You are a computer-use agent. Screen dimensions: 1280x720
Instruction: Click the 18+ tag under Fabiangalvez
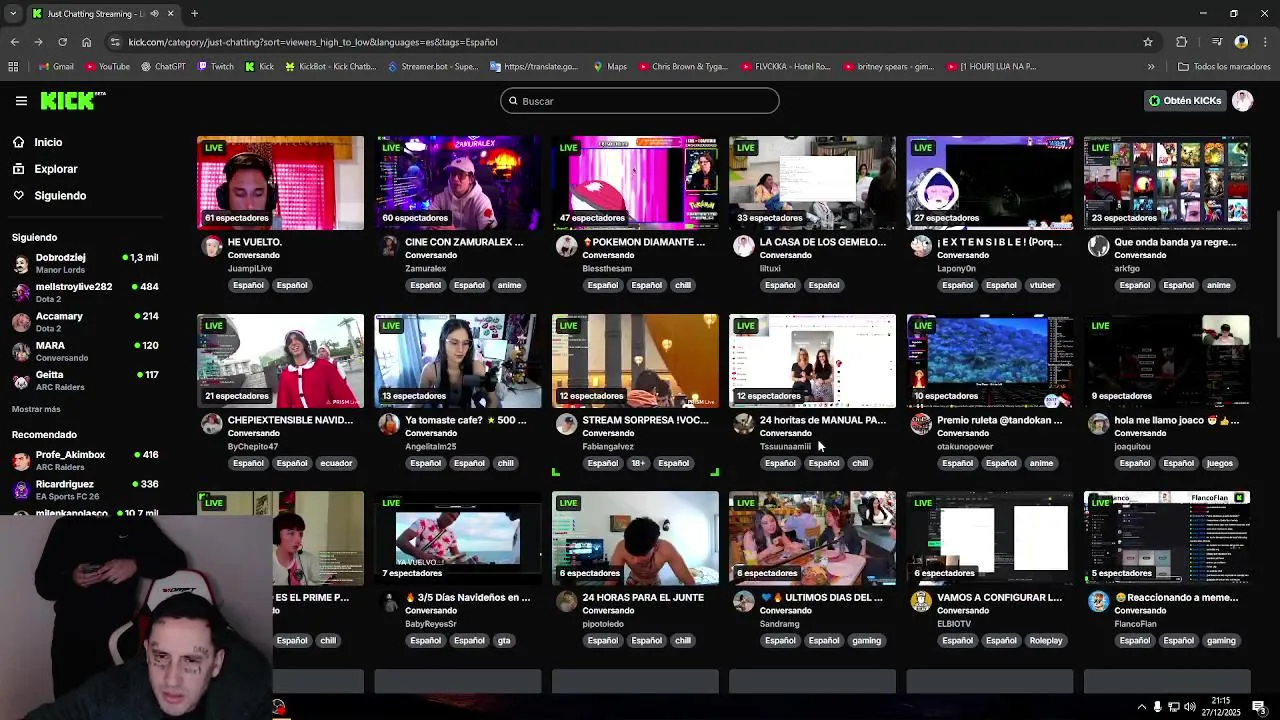coord(639,463)
